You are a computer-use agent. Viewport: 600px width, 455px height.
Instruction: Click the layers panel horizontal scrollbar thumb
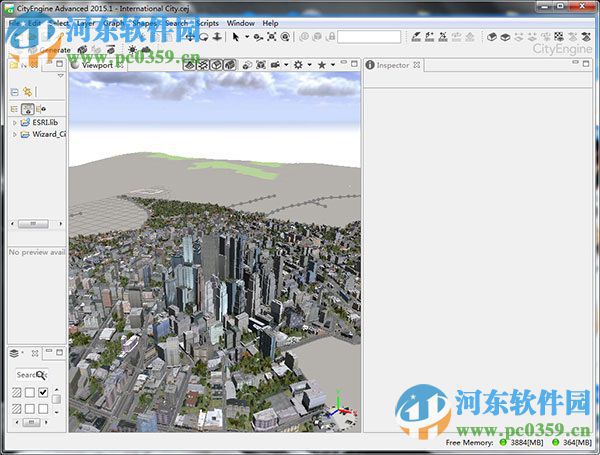click(31, 422)
